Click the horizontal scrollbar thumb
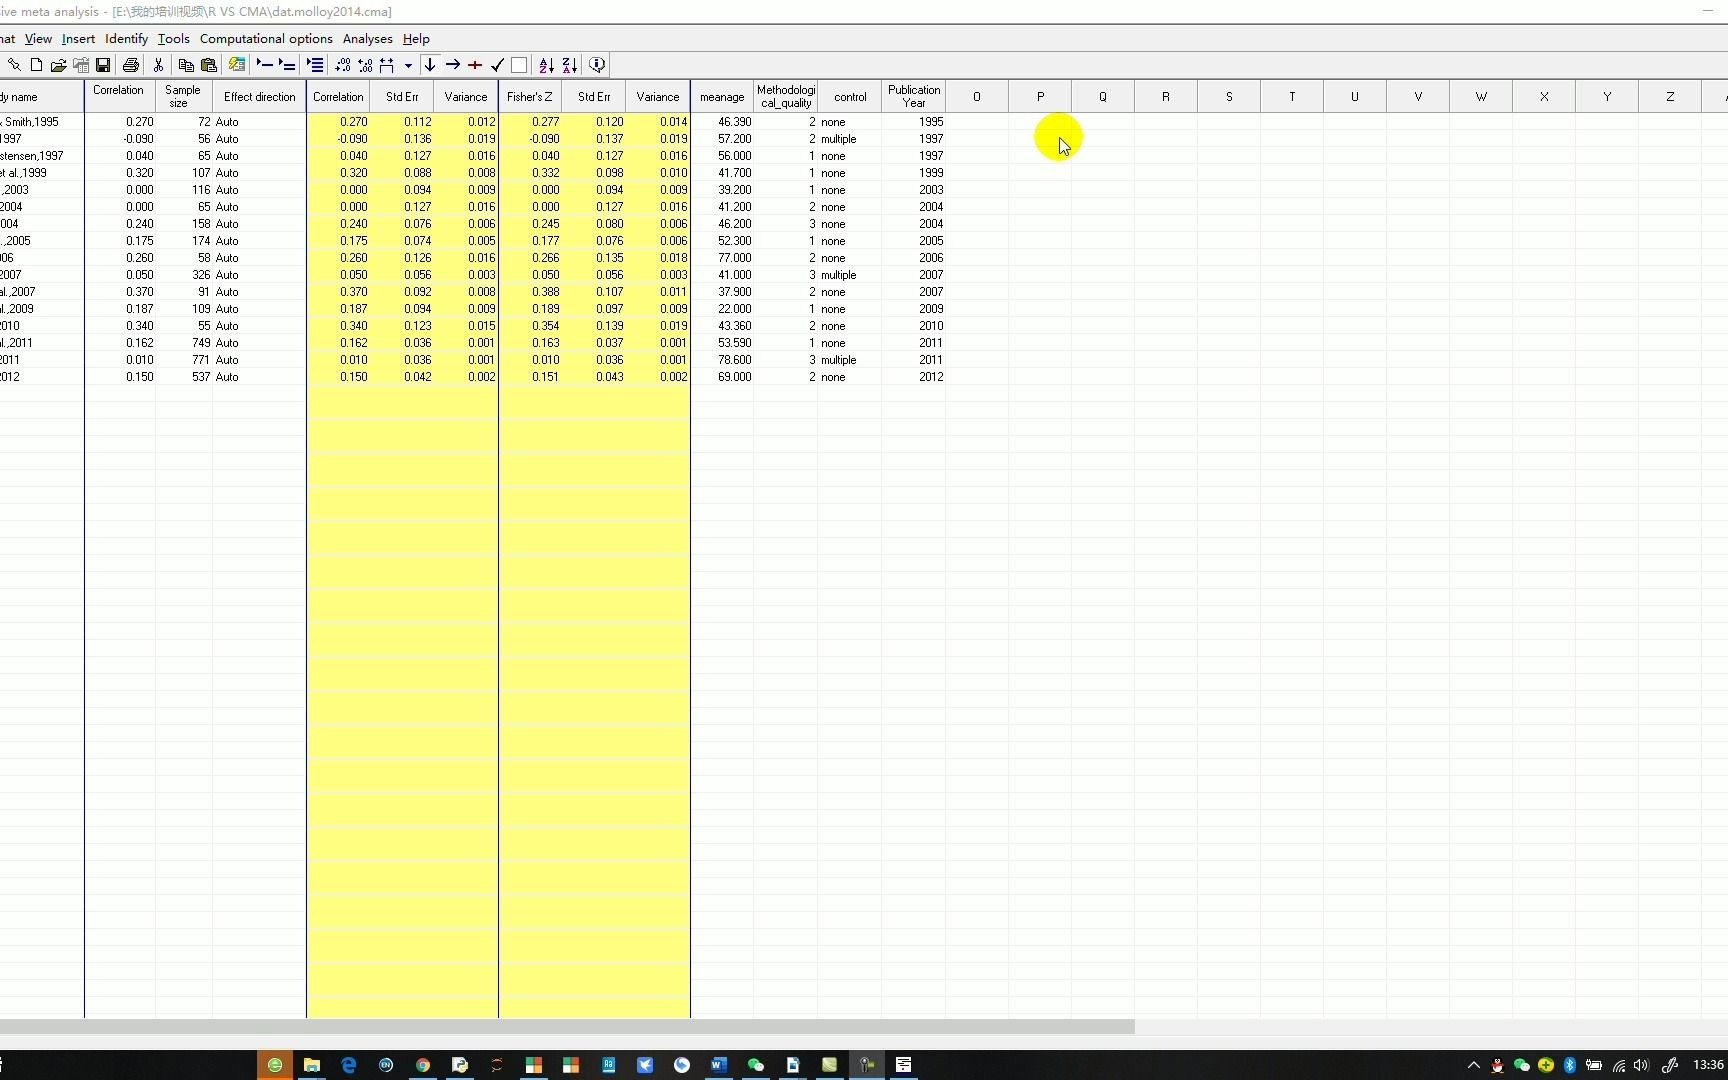The image size is (1728, 1080). point(567,1026)
